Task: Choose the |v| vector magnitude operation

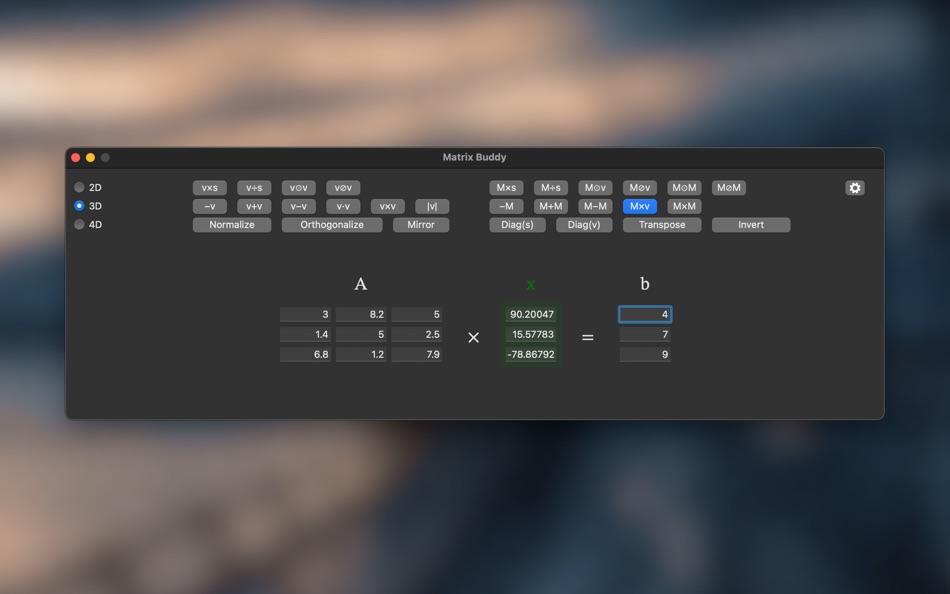Action: (432, 206)
